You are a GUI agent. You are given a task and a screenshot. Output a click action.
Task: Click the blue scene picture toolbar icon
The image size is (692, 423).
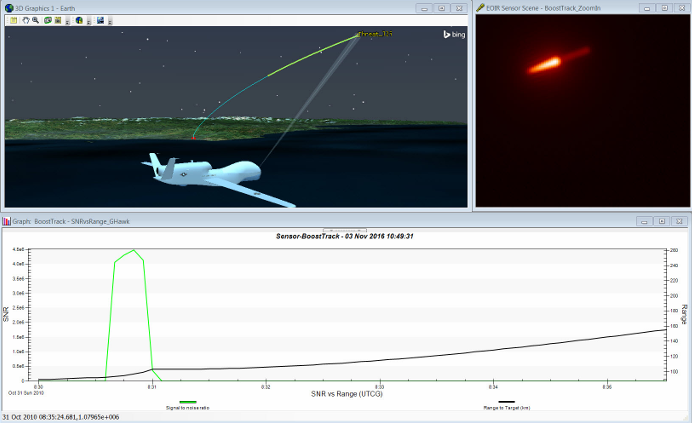coord(100,20)
